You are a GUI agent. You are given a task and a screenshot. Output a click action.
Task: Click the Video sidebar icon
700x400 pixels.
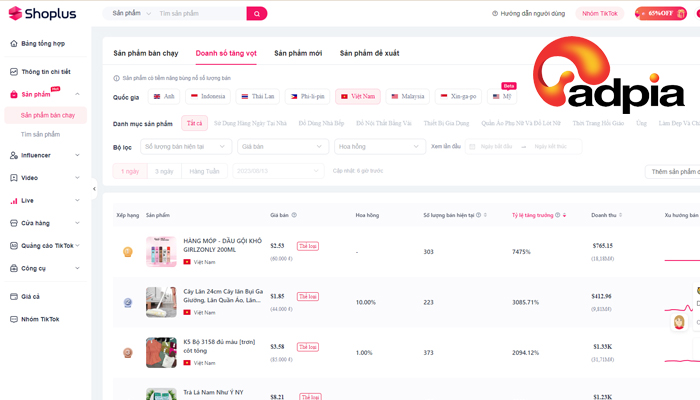(x=14, y=178)
